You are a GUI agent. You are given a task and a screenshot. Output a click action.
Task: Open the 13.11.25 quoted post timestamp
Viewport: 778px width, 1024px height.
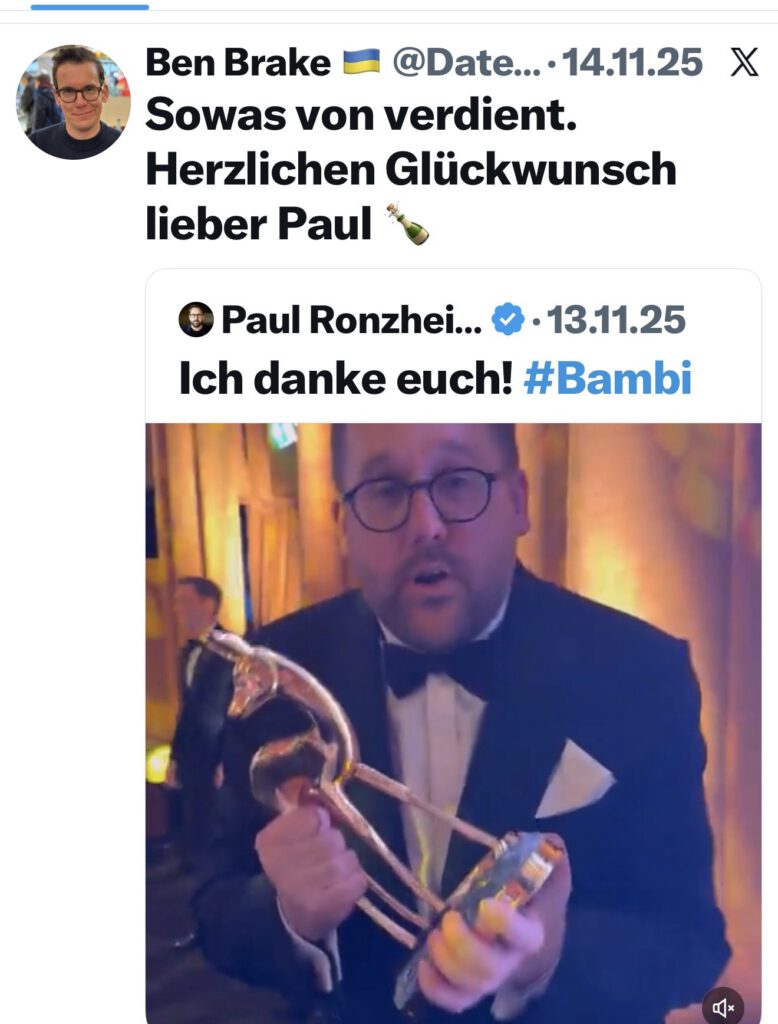(x=615, y=319)
